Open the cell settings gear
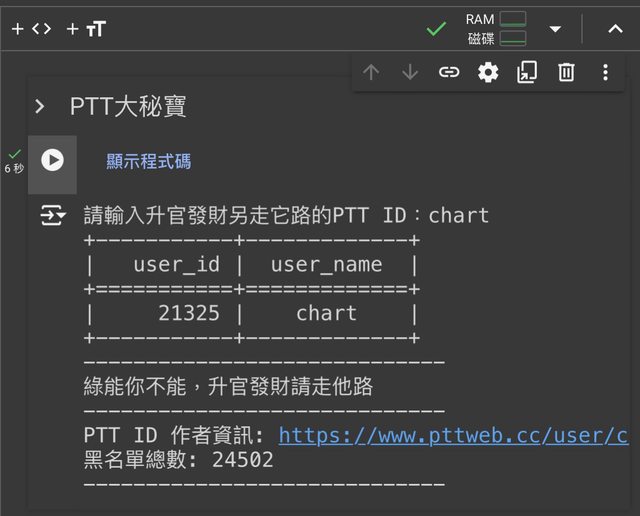The image size is (640, 516). point(488,72)
